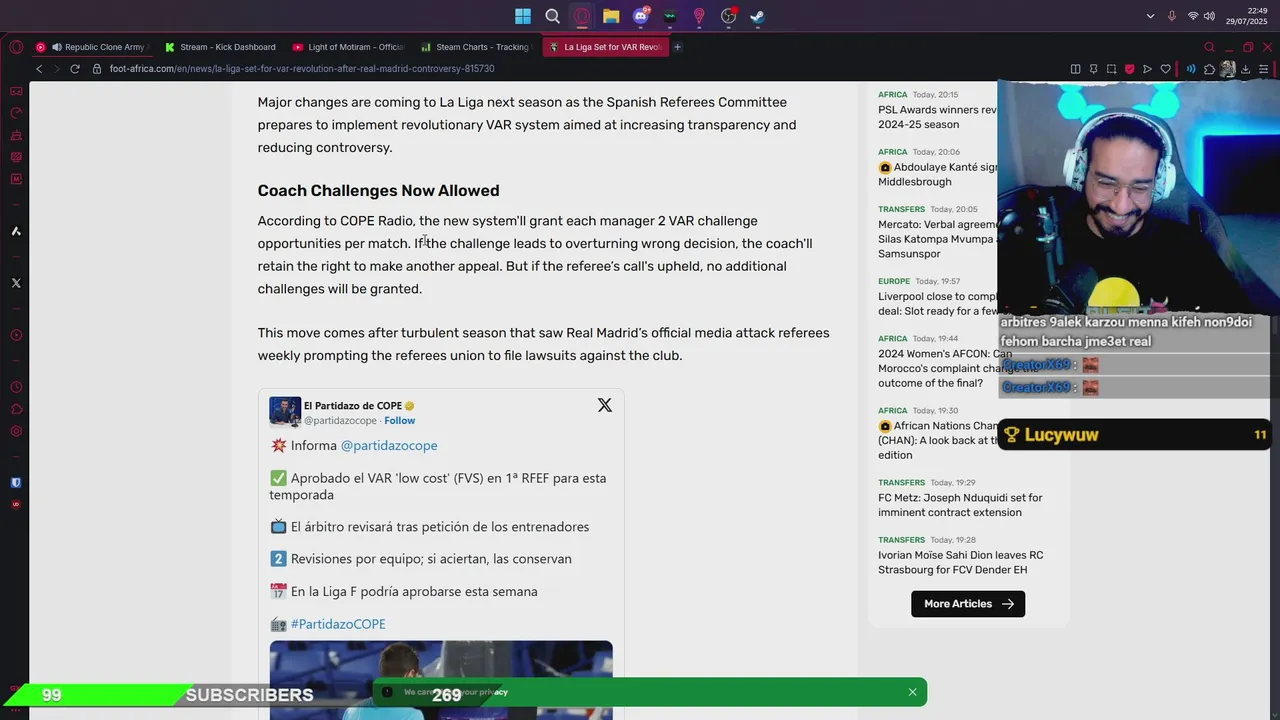The image size is (1280, 720).
Task: Open Windows search in taskbar
Action: pos(553,16)
